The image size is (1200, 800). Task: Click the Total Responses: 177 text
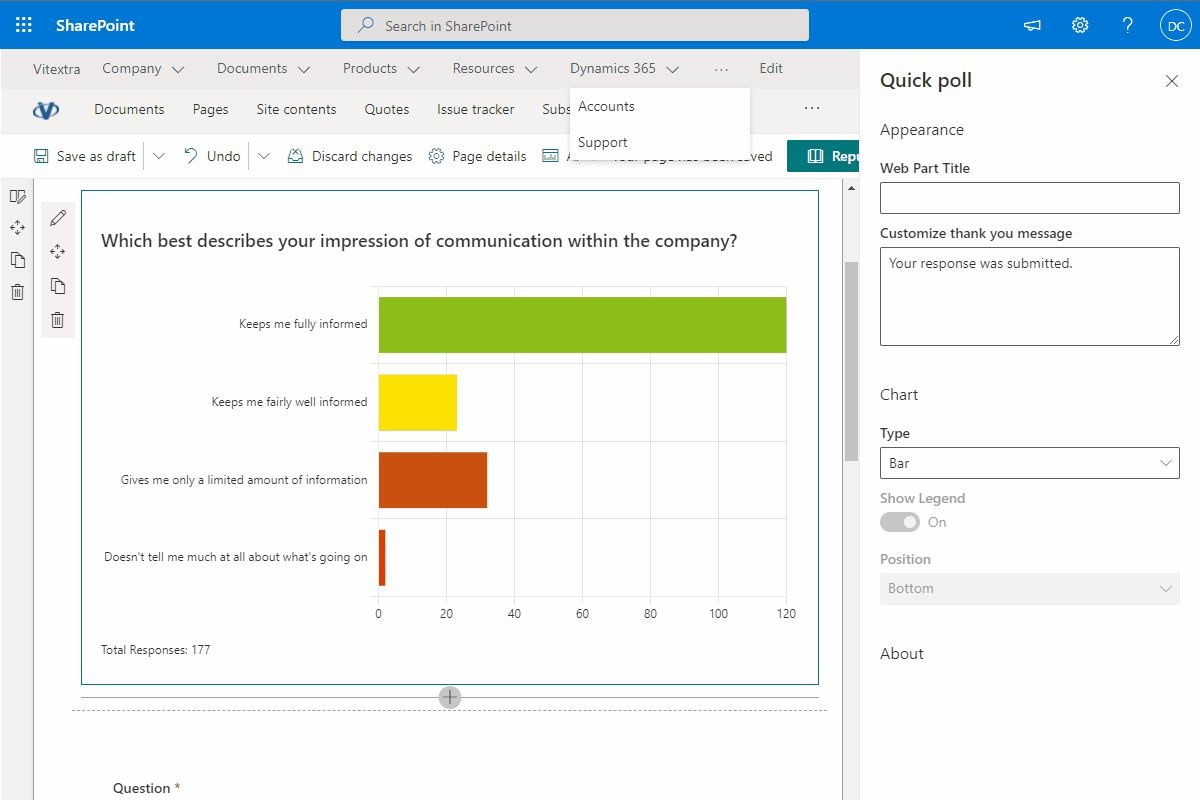pyautogui.click(x=156, y=650)
